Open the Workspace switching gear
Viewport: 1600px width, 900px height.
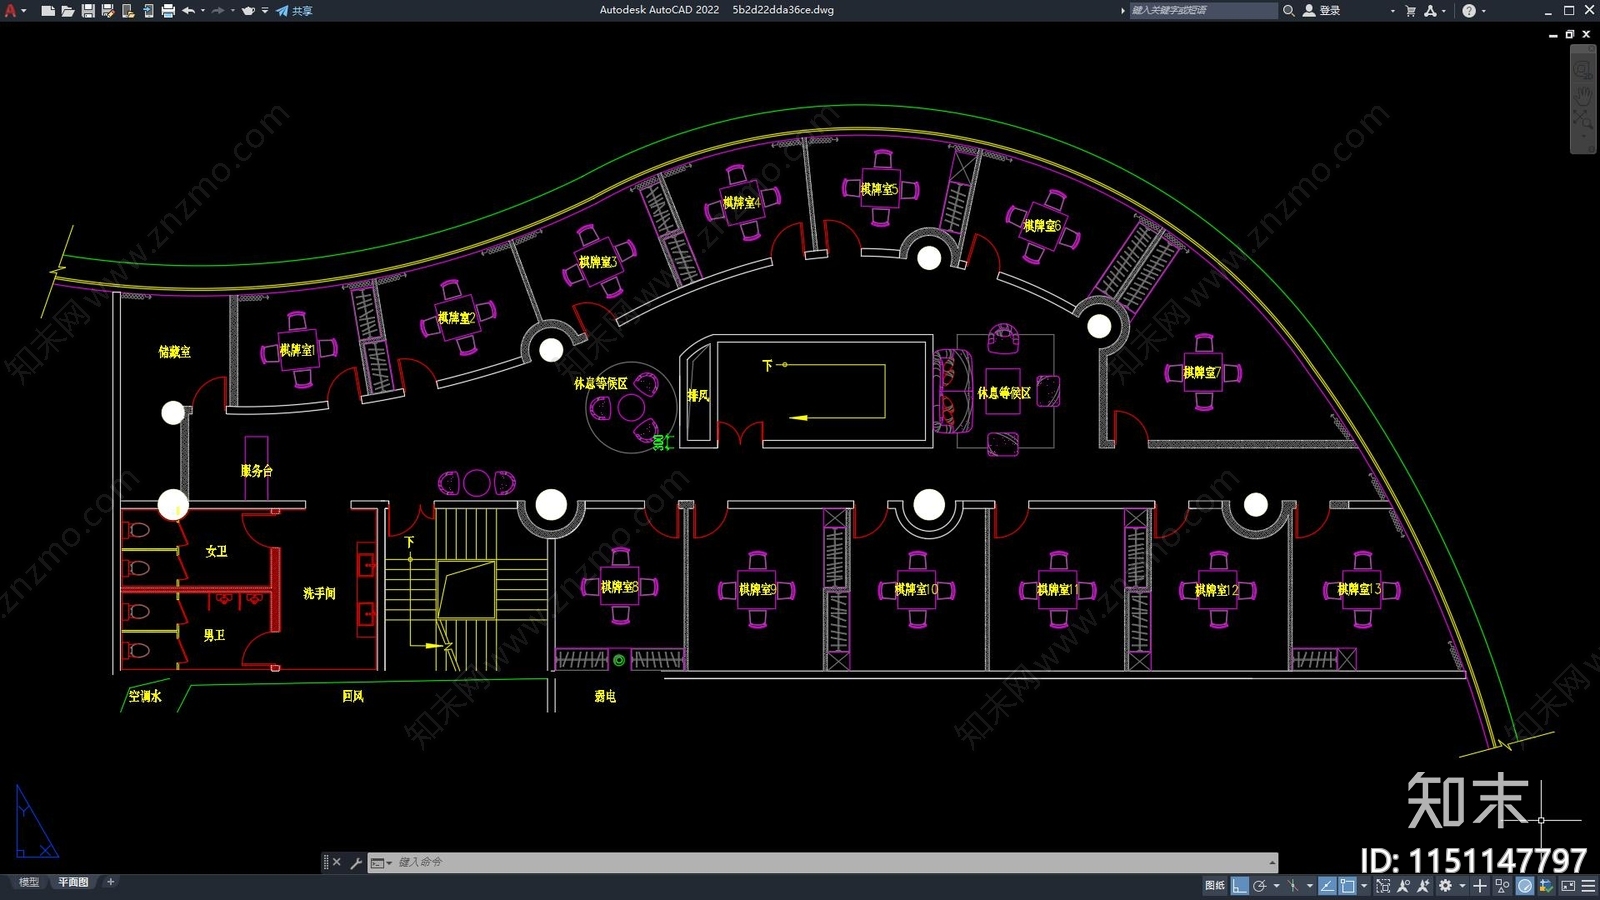click(1445, 885)
